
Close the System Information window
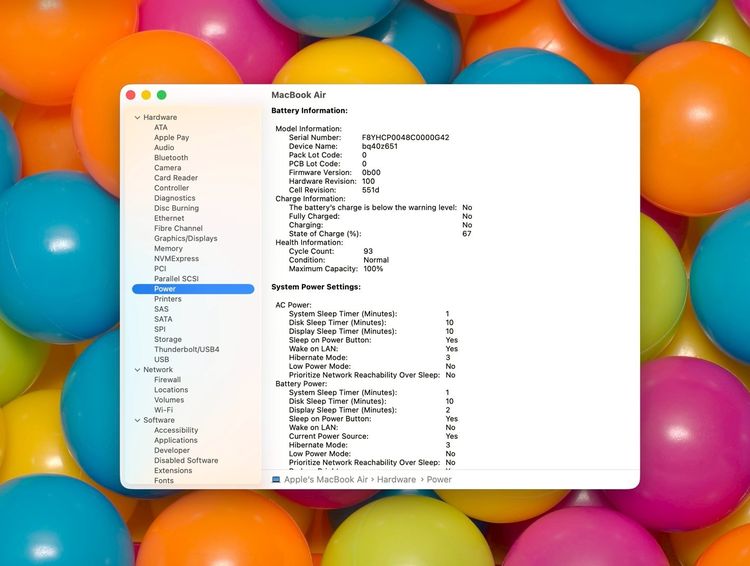(131, 95)
